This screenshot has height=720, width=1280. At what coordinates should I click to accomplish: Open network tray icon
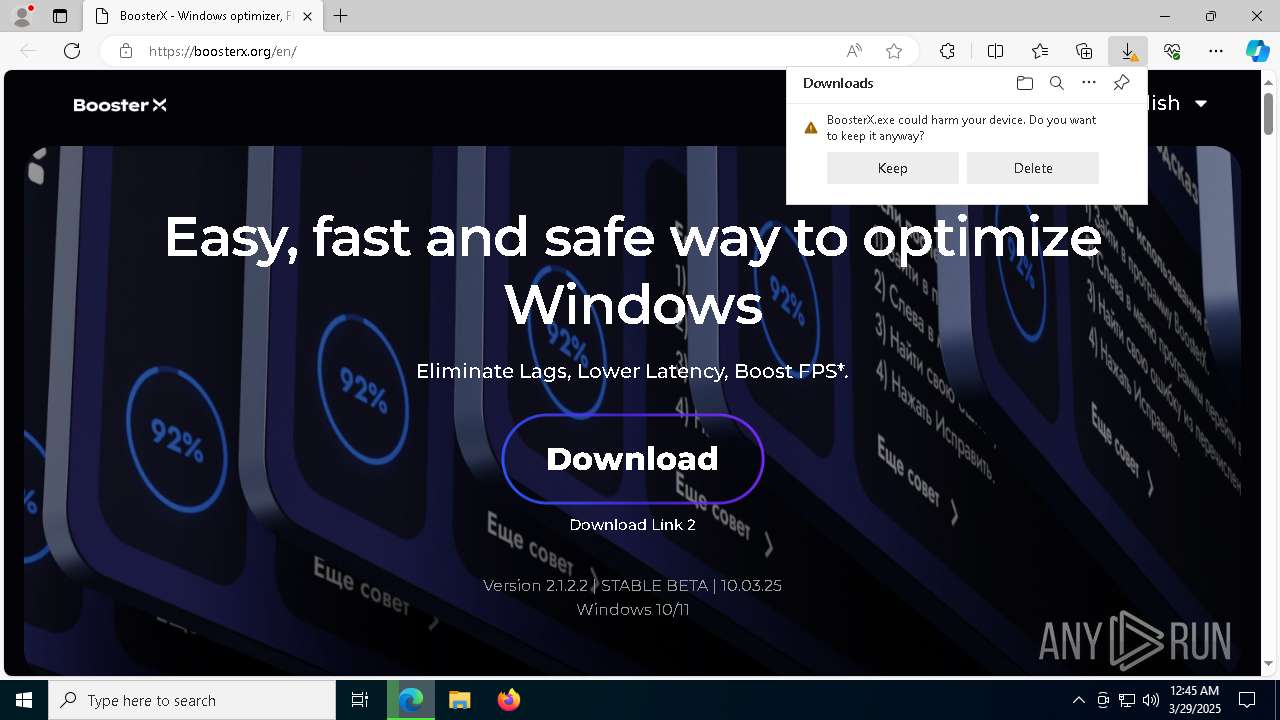tap(1127, 700)
